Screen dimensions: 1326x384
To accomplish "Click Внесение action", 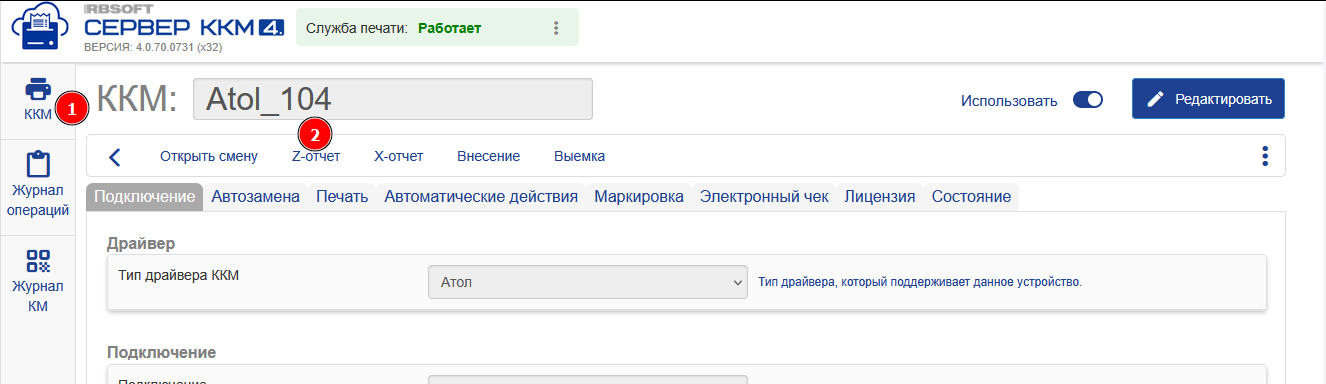I will (488, 156).
